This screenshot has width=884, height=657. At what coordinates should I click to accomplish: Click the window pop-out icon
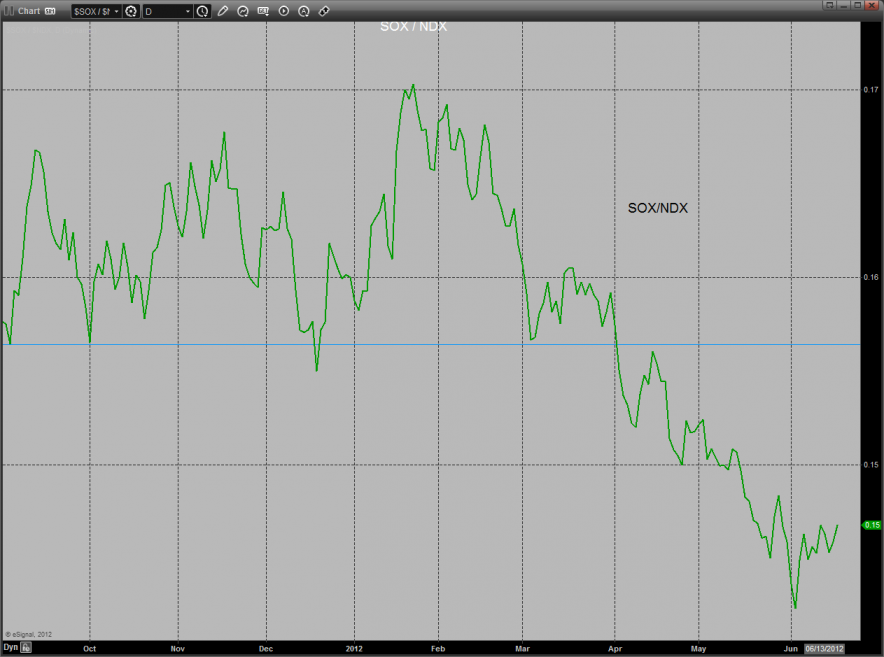[x=830, y=5]
